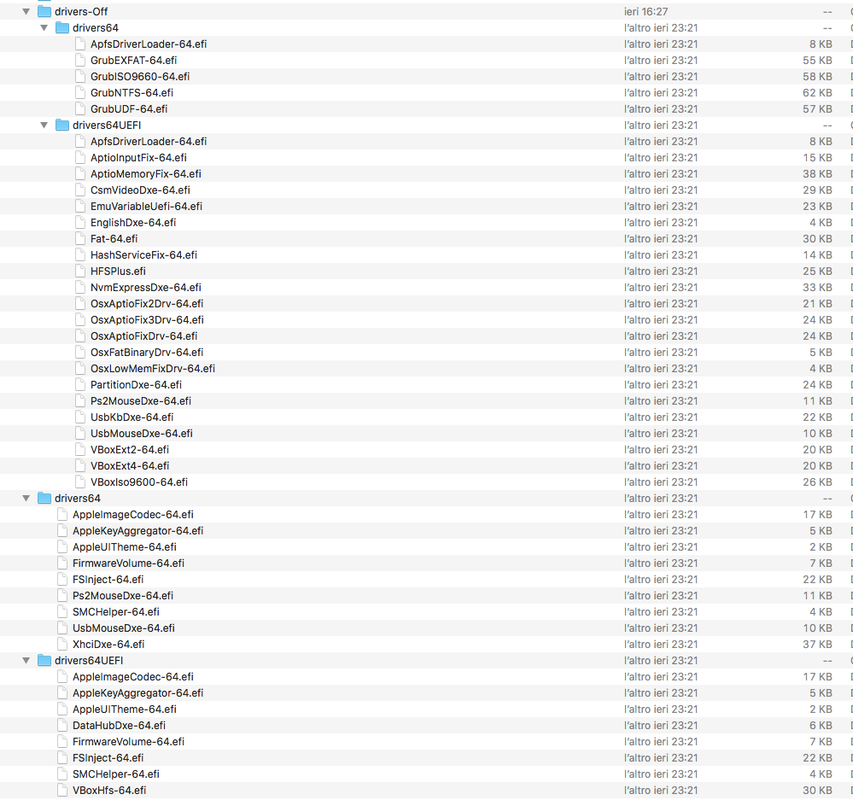Click folder icon of drivers64 holding XhciDxe-64.efi

tap(44, 498)
